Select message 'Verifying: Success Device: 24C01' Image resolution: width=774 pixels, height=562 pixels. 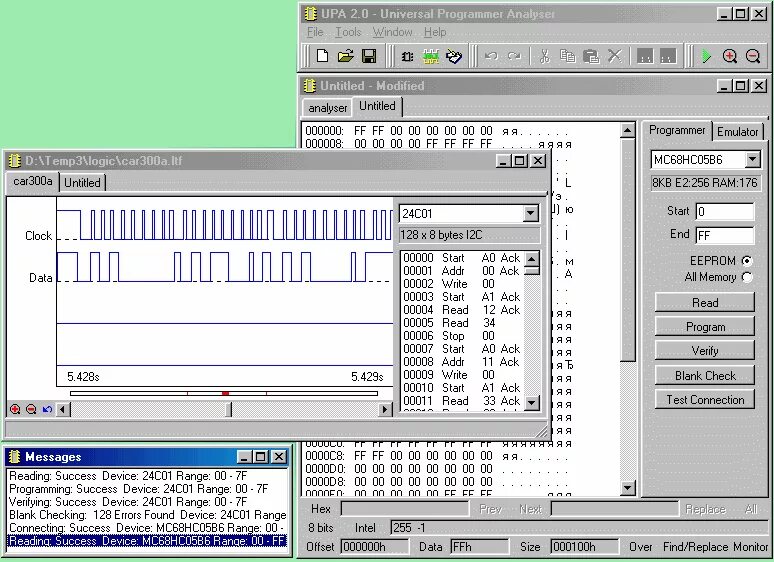148,502
